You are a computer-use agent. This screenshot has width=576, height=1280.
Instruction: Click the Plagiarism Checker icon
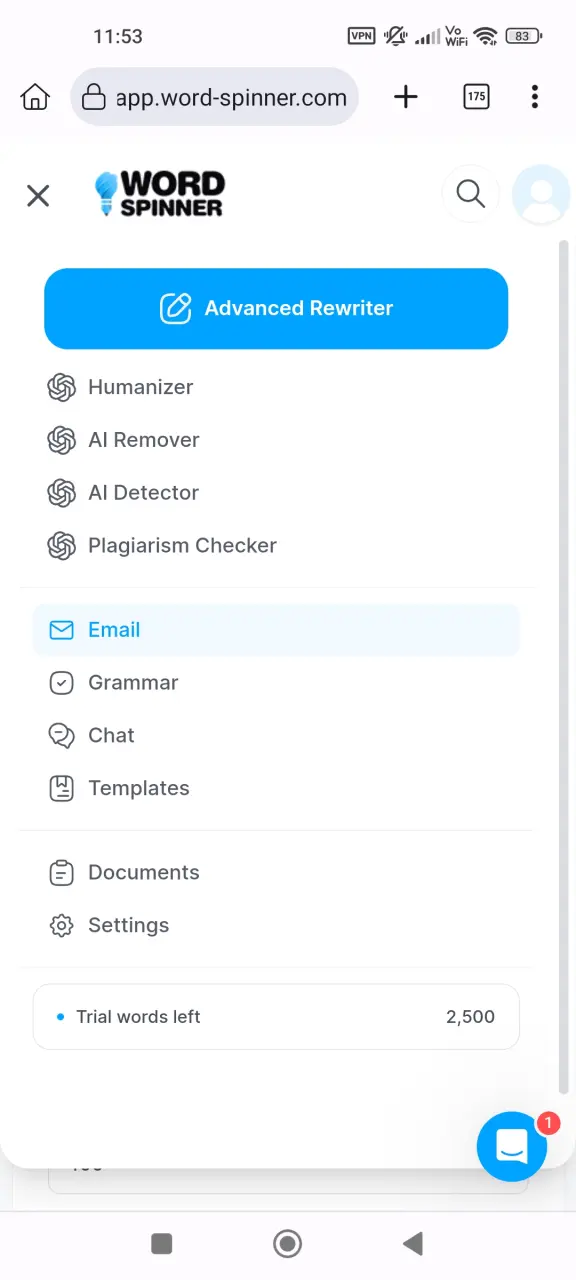[x=62, y=546]
